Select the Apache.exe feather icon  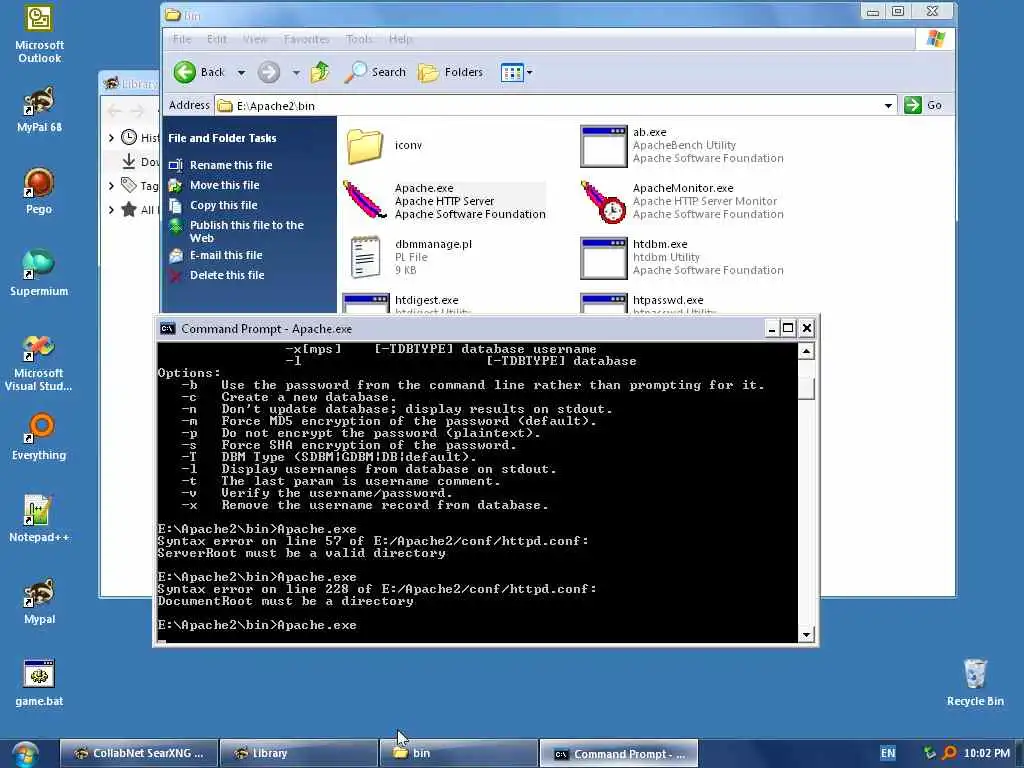click(x=365, y=200)
